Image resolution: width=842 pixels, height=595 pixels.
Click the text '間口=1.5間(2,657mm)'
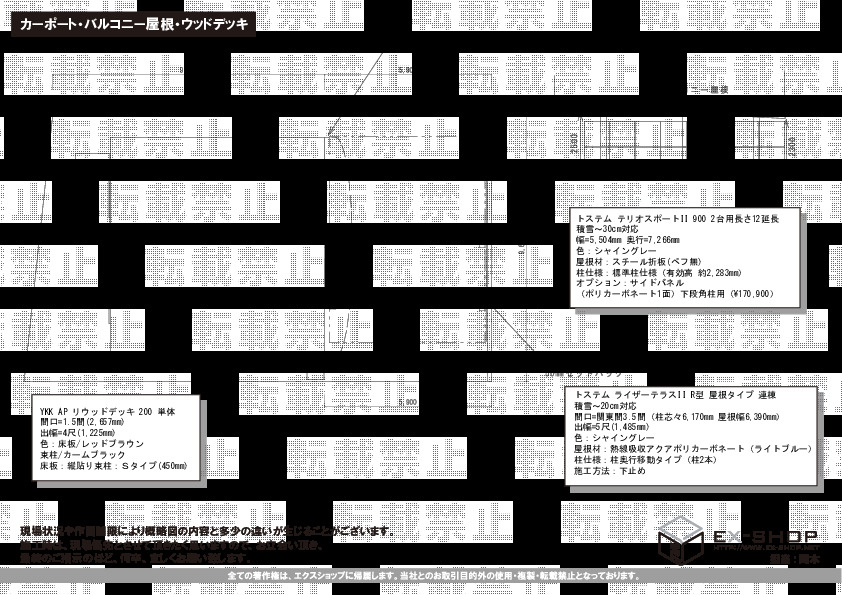[x=82, y=423]
